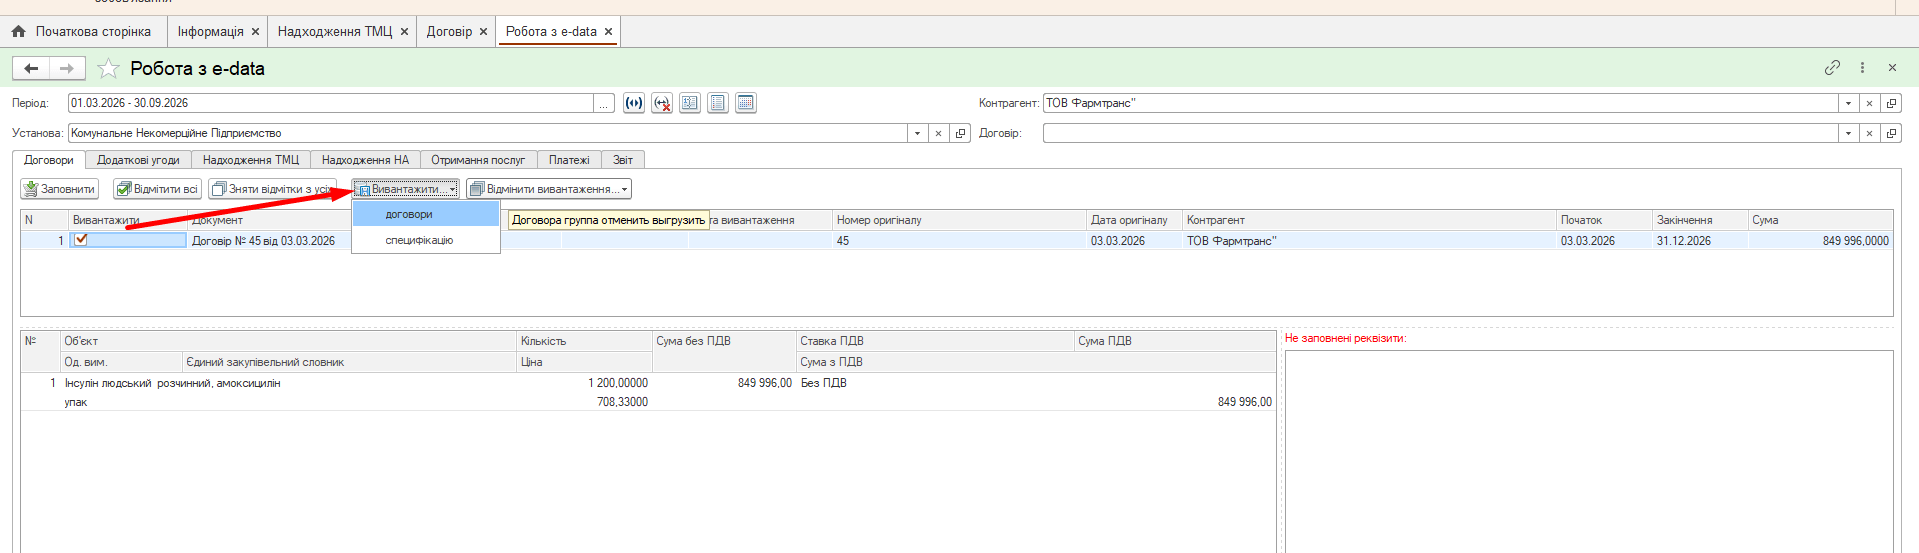Image resolution: width=1919 pixels, height=553 pixels.
Task: Expand the Установа dropdown list
Action: point(917,133)
